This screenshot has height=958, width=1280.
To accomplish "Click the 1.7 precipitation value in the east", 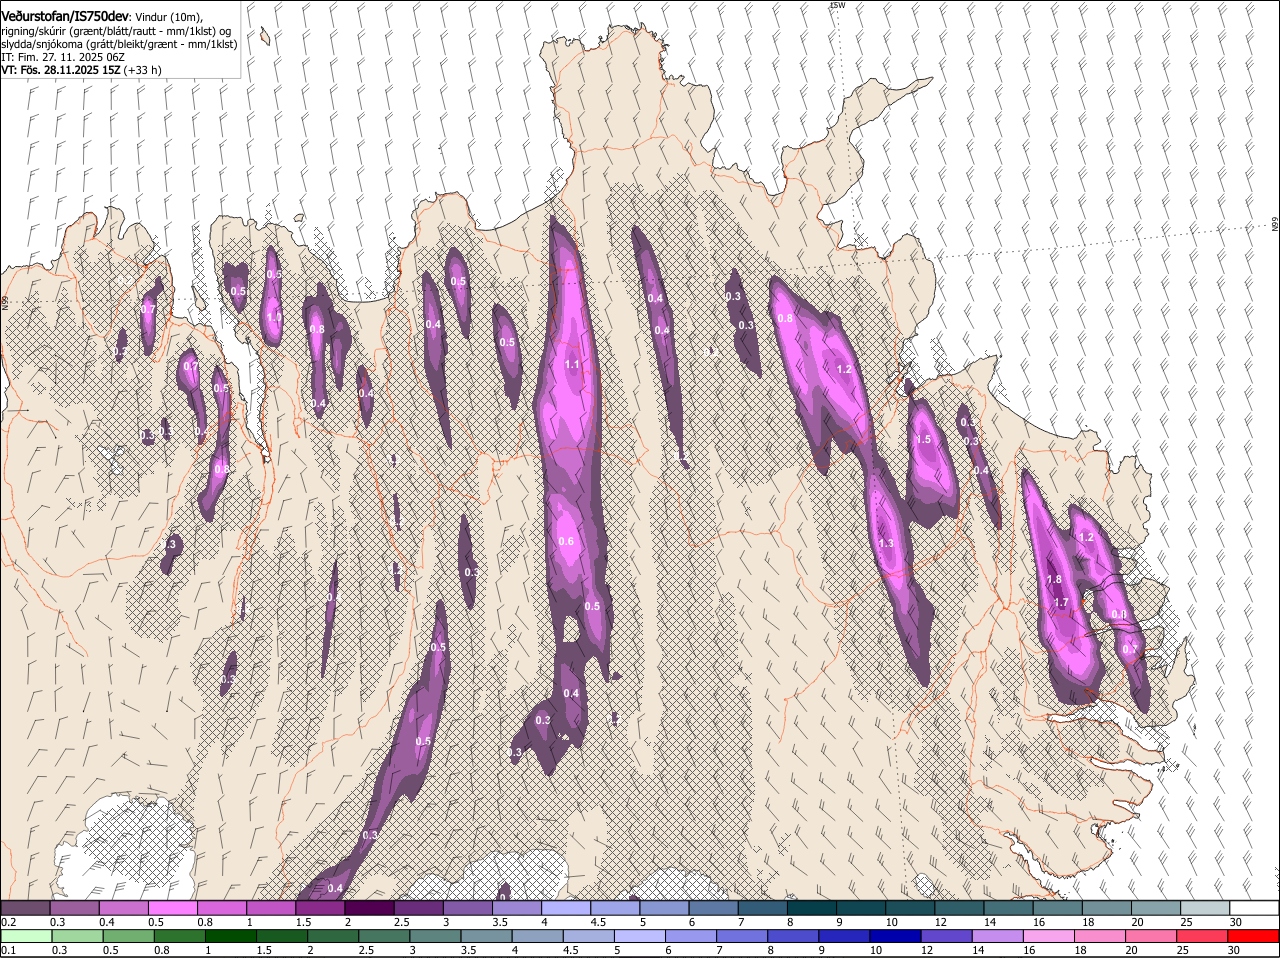I will coord(1062,602).
